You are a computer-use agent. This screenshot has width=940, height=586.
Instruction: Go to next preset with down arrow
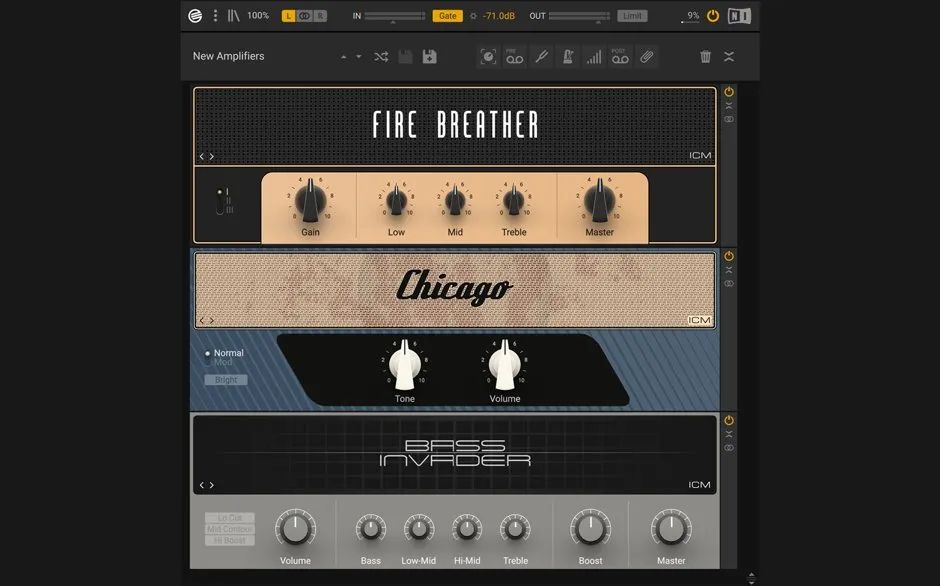[x=358, y=57]
